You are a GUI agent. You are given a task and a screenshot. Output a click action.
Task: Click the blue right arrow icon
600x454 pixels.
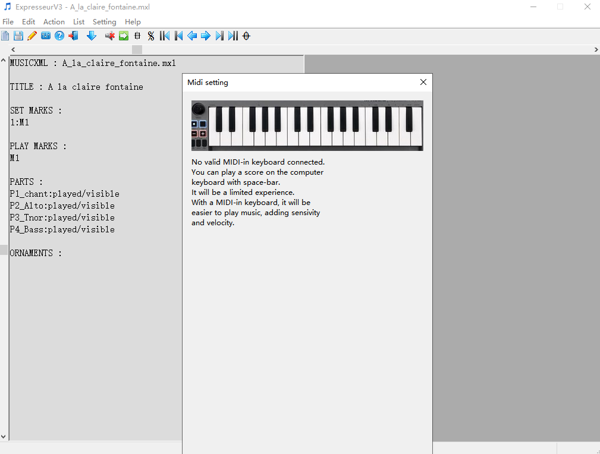click(205, 36)
